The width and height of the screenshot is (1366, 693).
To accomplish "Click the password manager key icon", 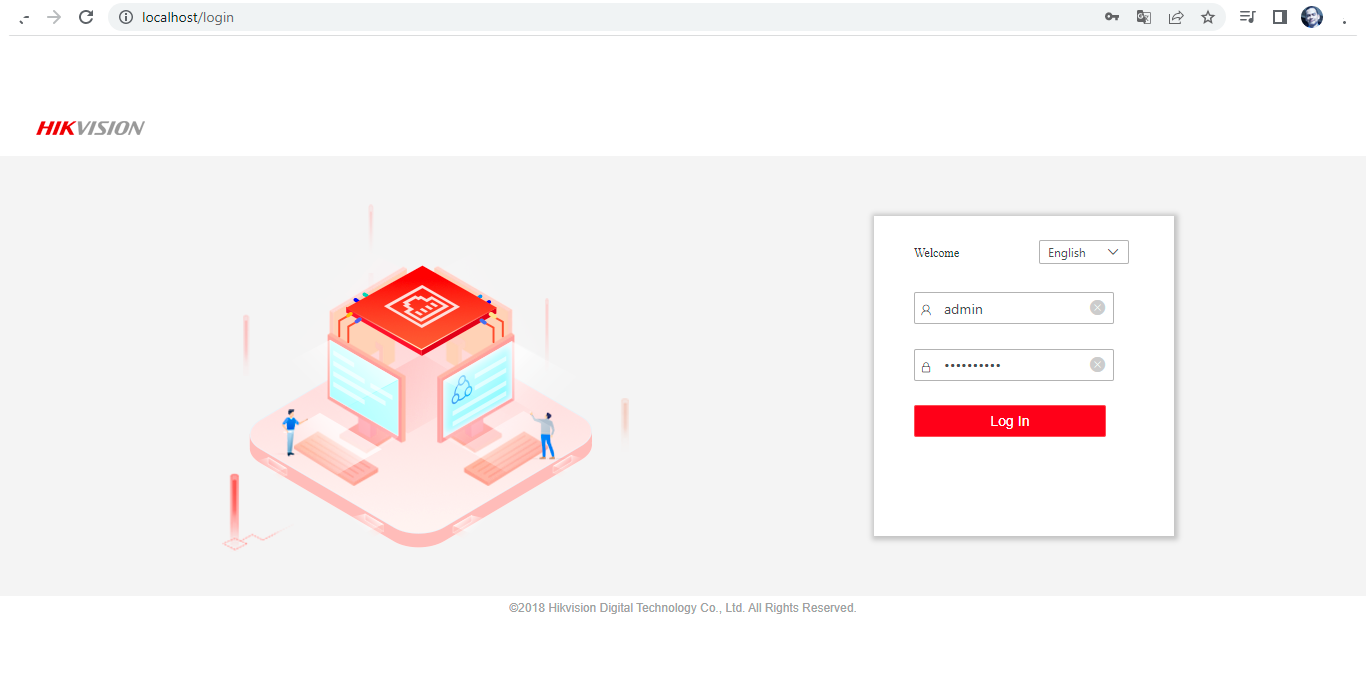I will click(1111, 17).
